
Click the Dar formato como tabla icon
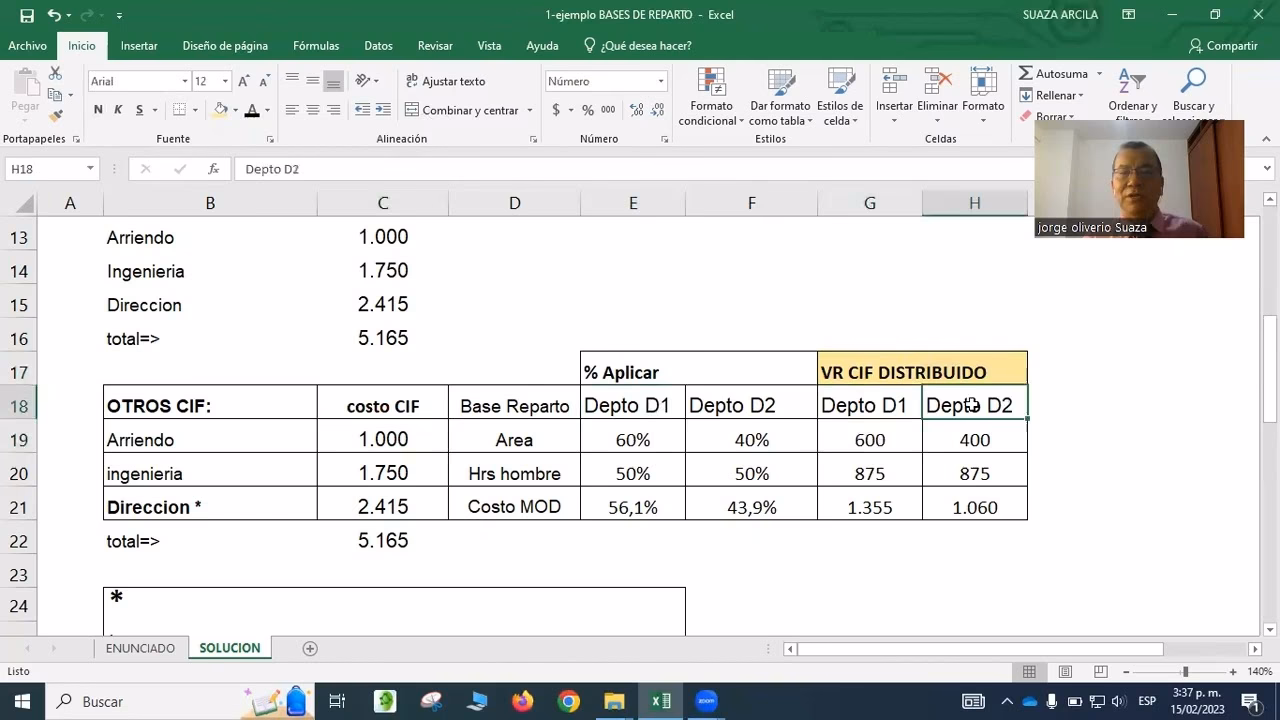[x=780, y=90]
